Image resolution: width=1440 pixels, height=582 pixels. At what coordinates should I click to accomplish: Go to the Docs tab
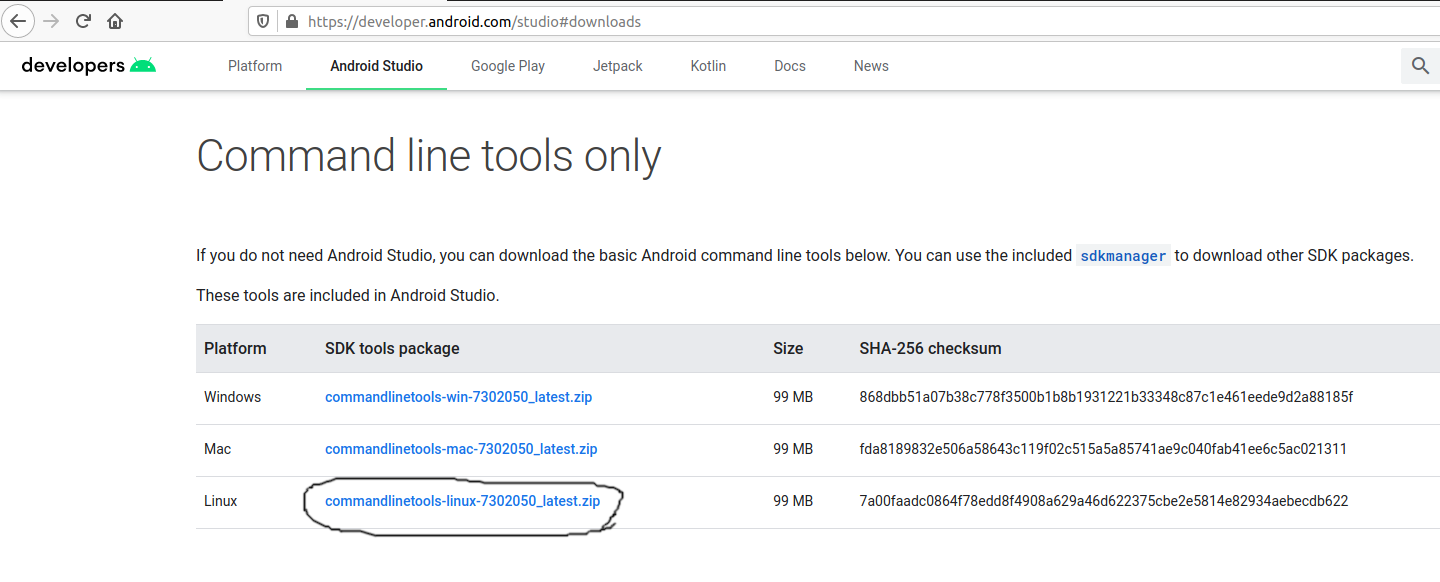coord(790,66)
